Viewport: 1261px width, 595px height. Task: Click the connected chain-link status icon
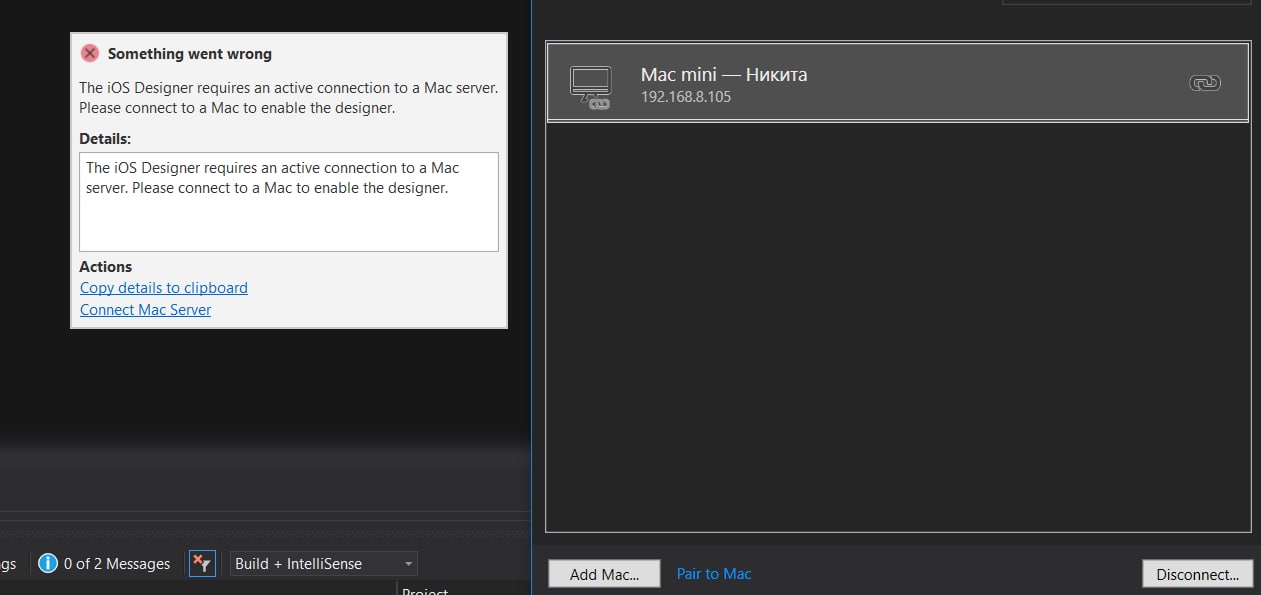coord(1205,83)
